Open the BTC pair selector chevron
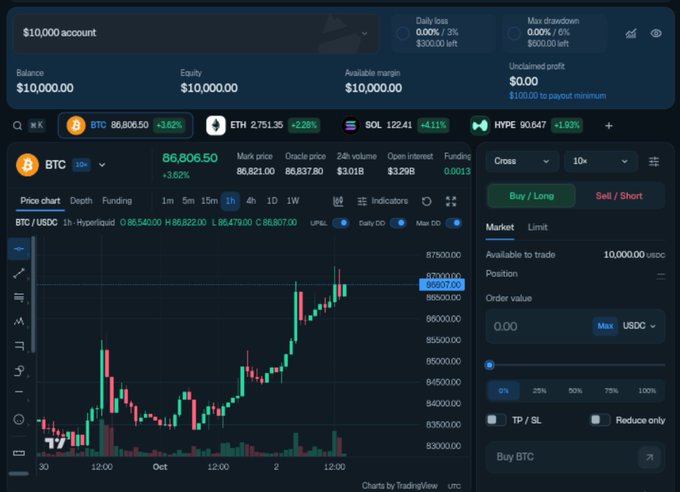The width and height of the screenshot is (680, 492). (x=102, y=165)
